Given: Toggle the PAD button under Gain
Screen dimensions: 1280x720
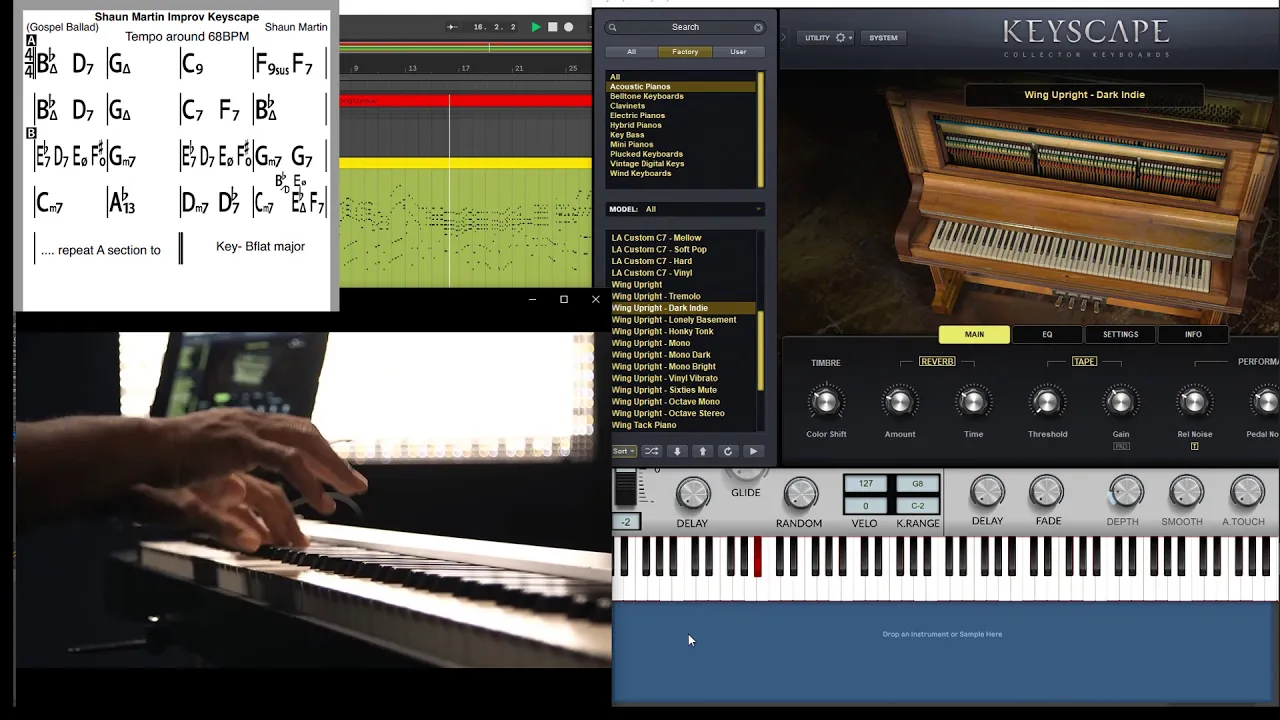Looking at the screenshot, I should [1121, 446].
